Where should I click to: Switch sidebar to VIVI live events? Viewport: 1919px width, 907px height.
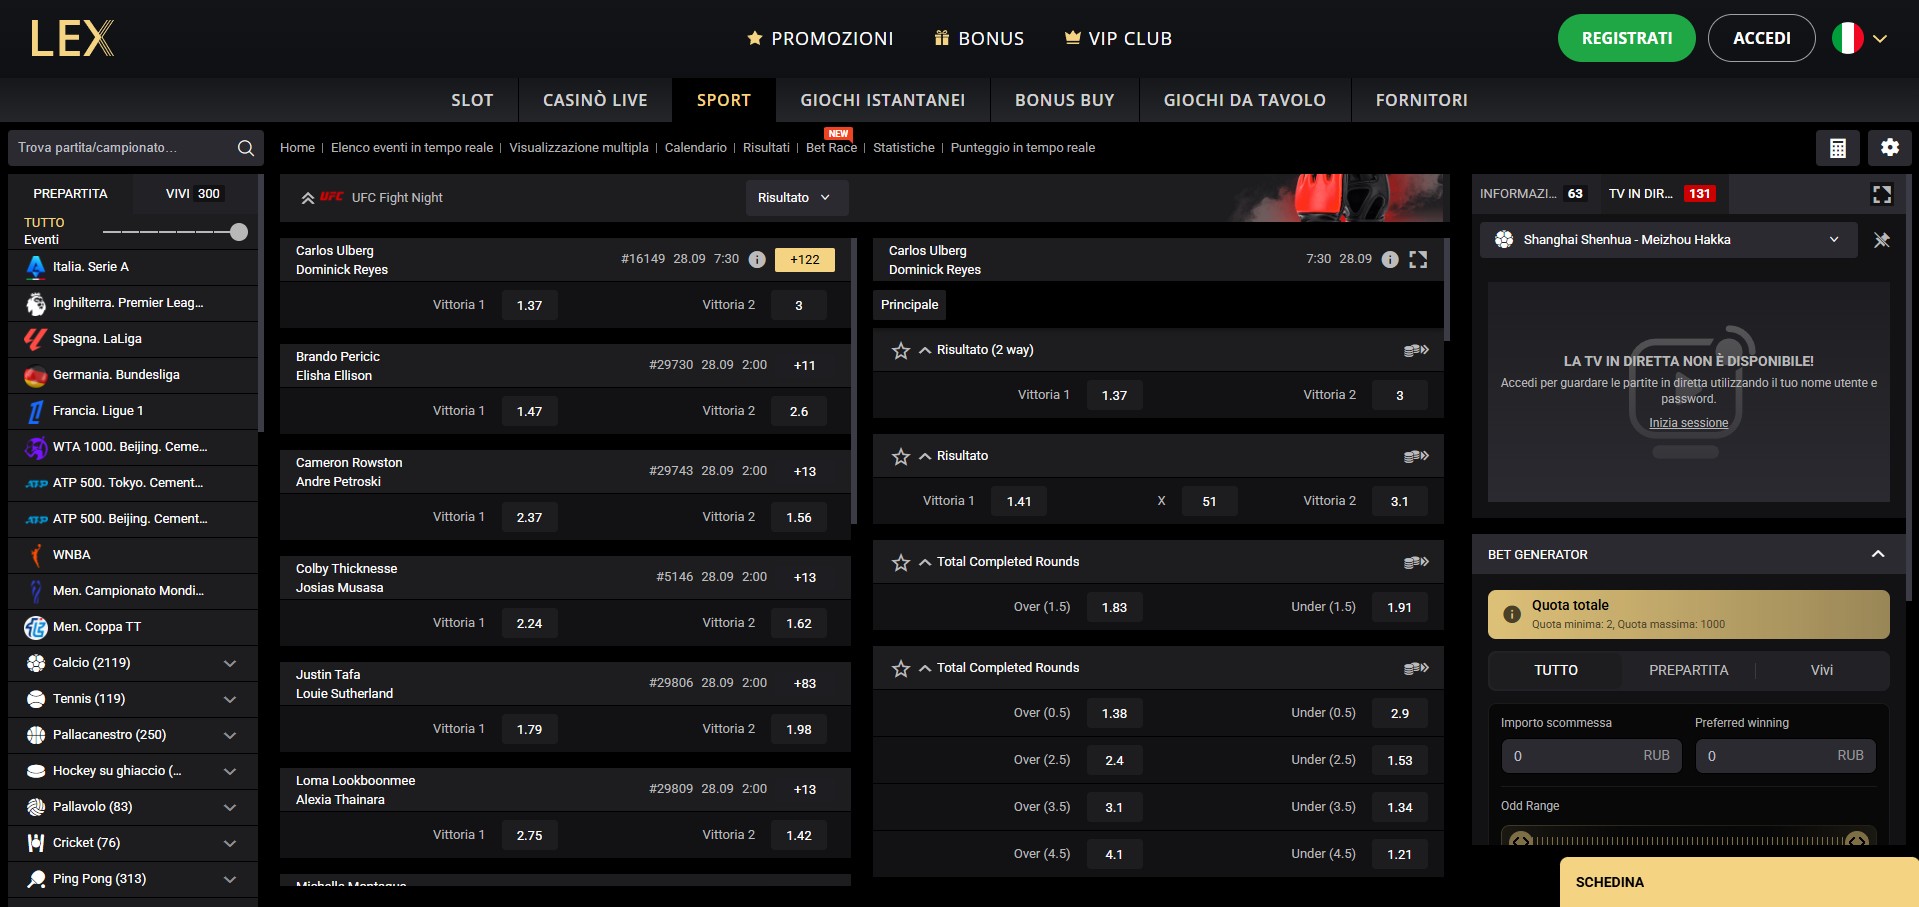[x=192, y=194]
